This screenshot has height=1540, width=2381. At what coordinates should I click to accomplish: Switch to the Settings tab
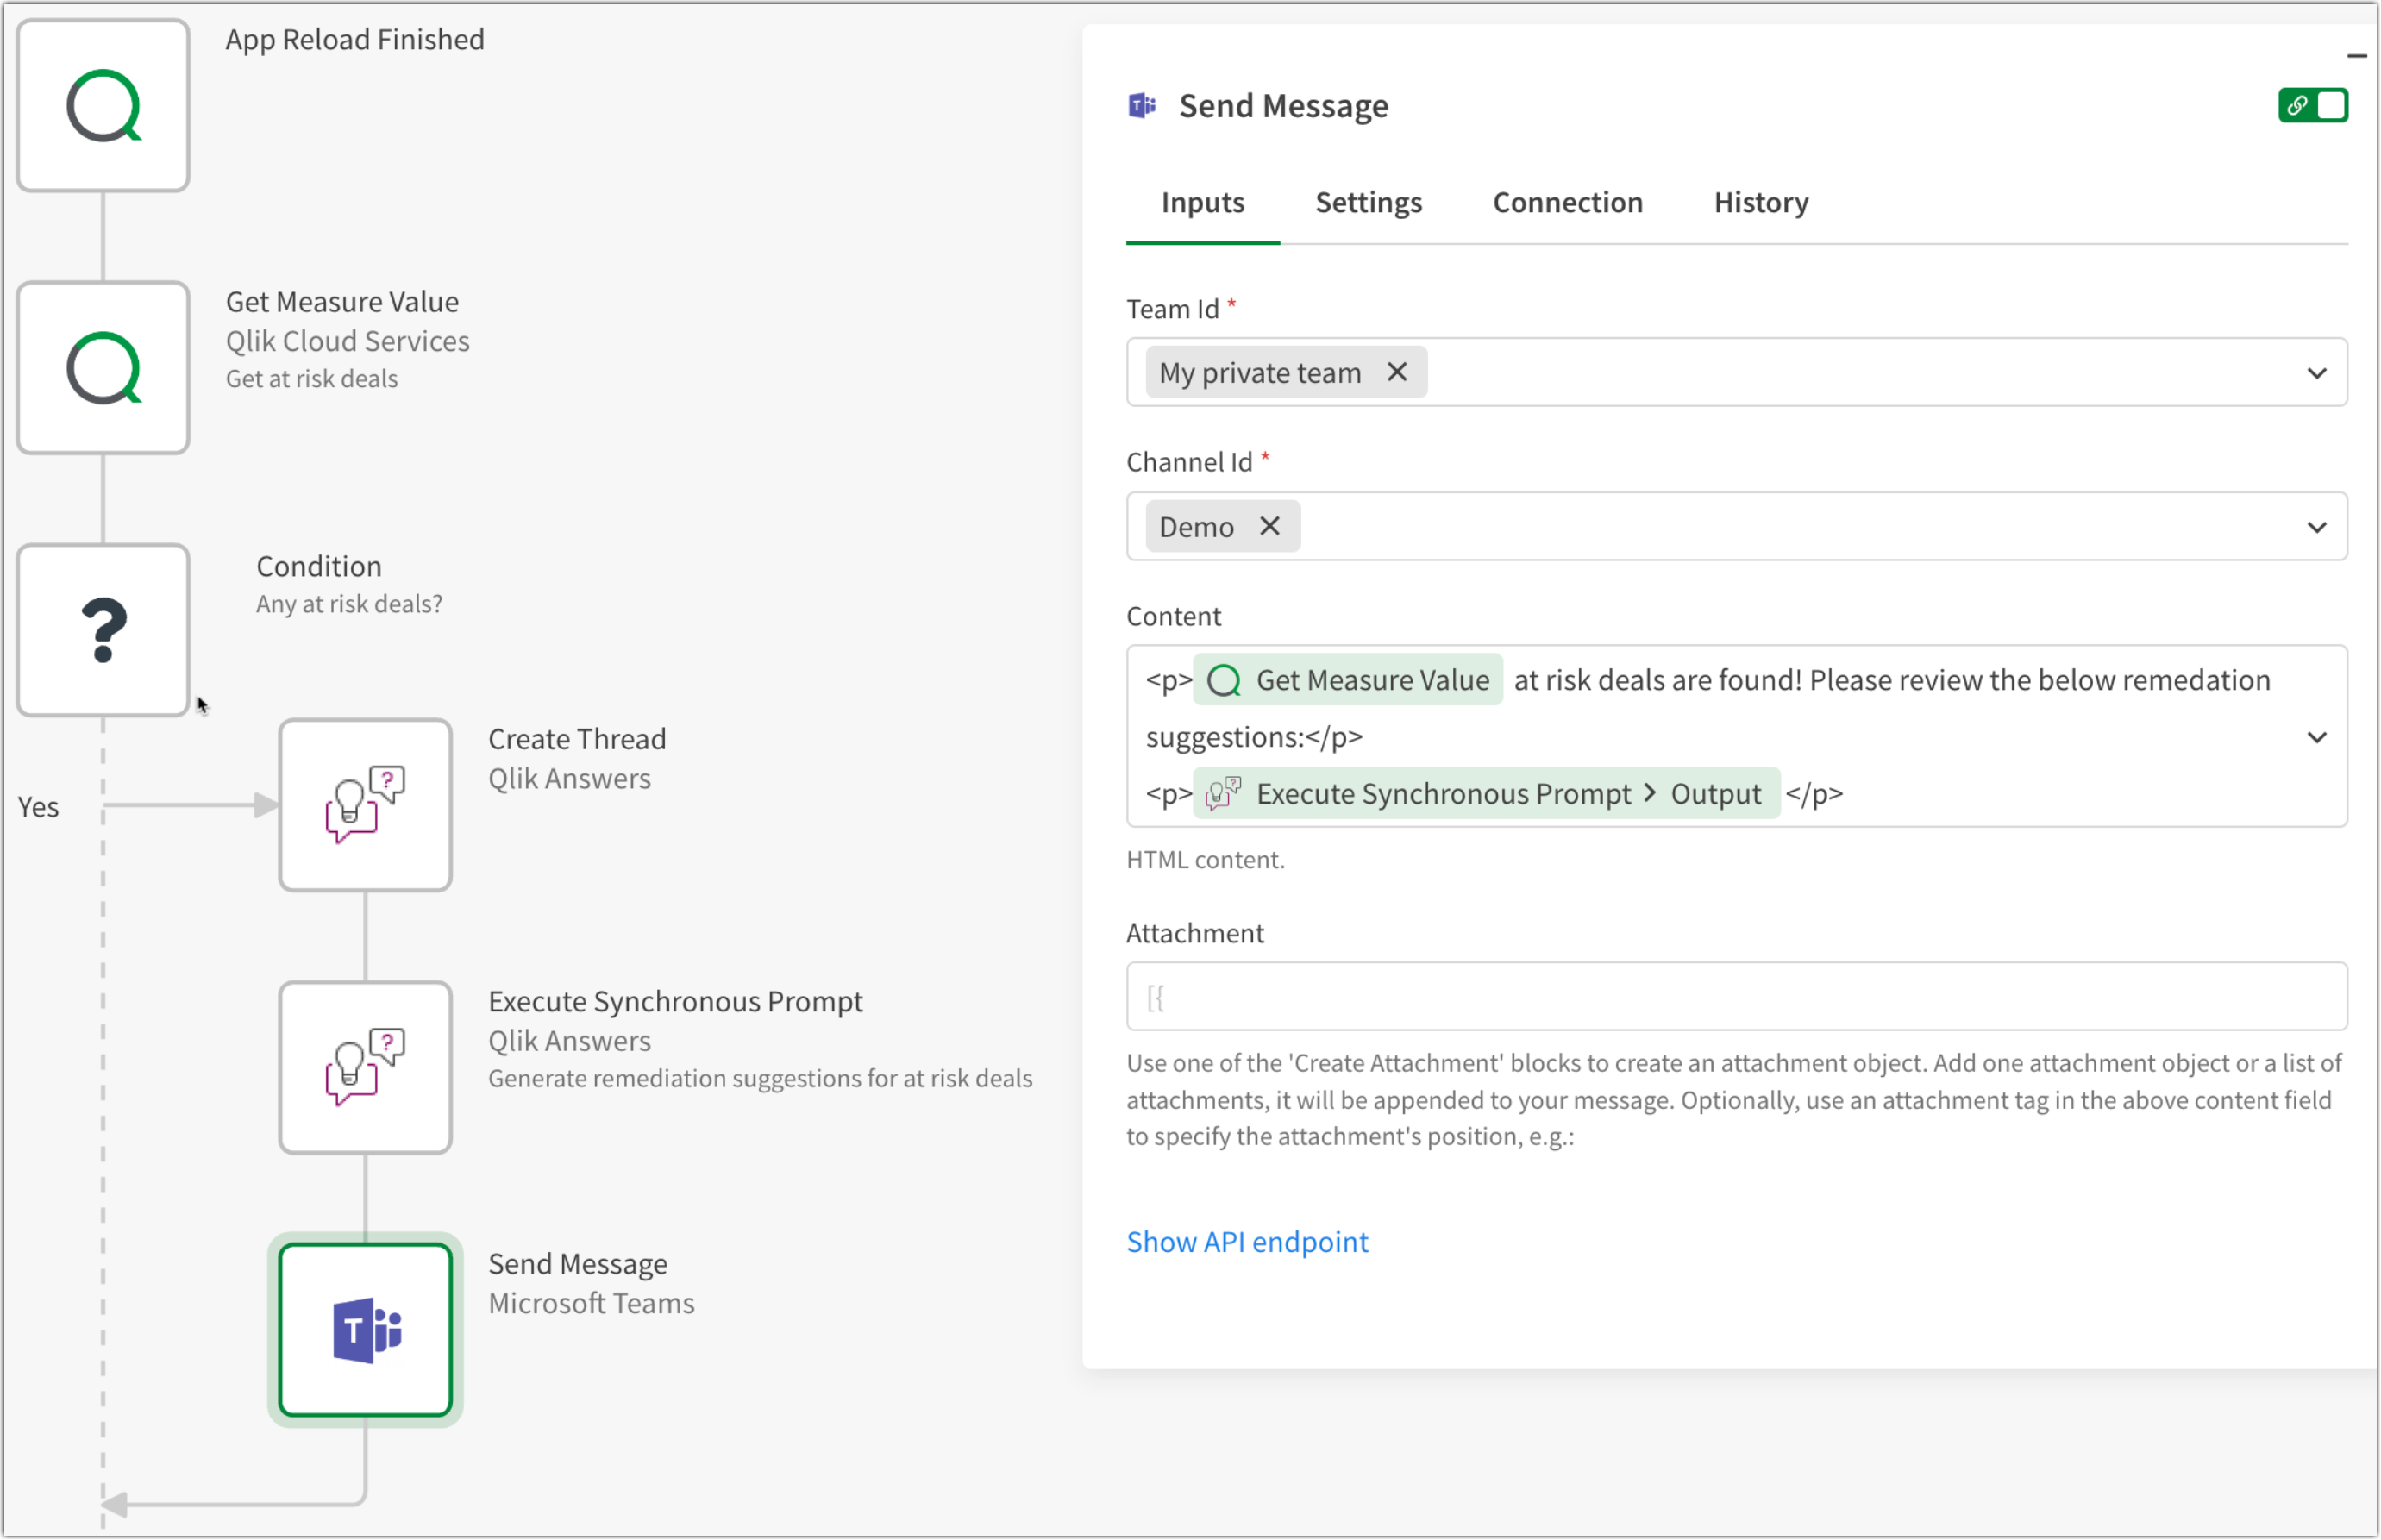[1368, 202]
